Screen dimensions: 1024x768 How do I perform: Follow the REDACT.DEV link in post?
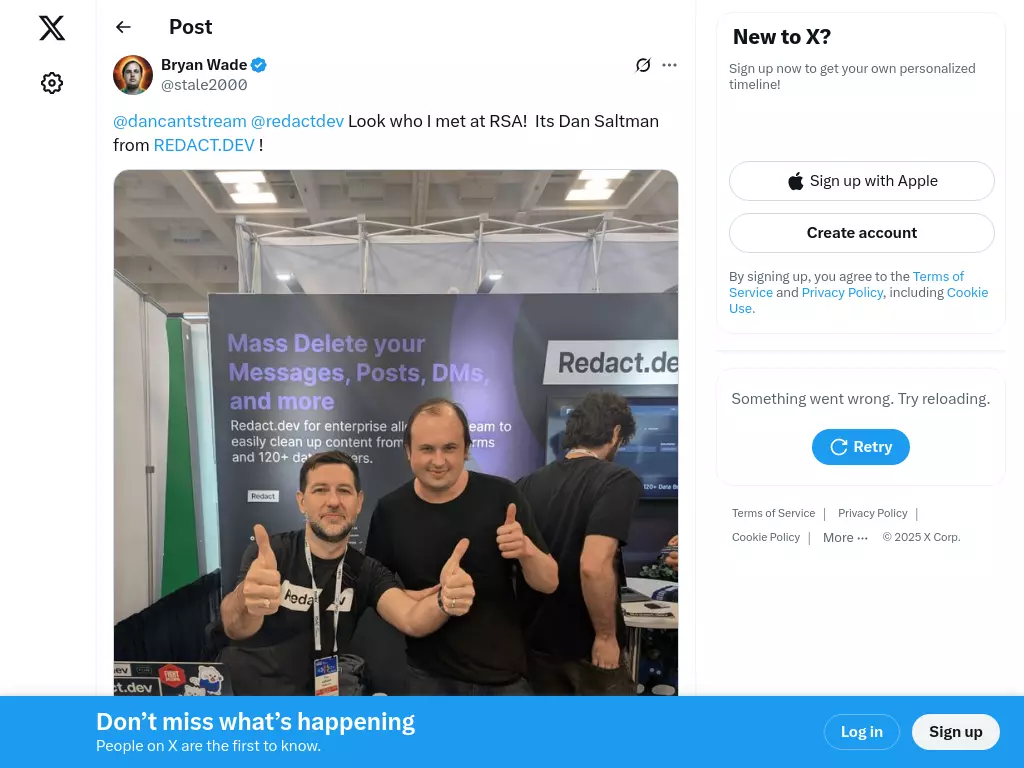204,145
